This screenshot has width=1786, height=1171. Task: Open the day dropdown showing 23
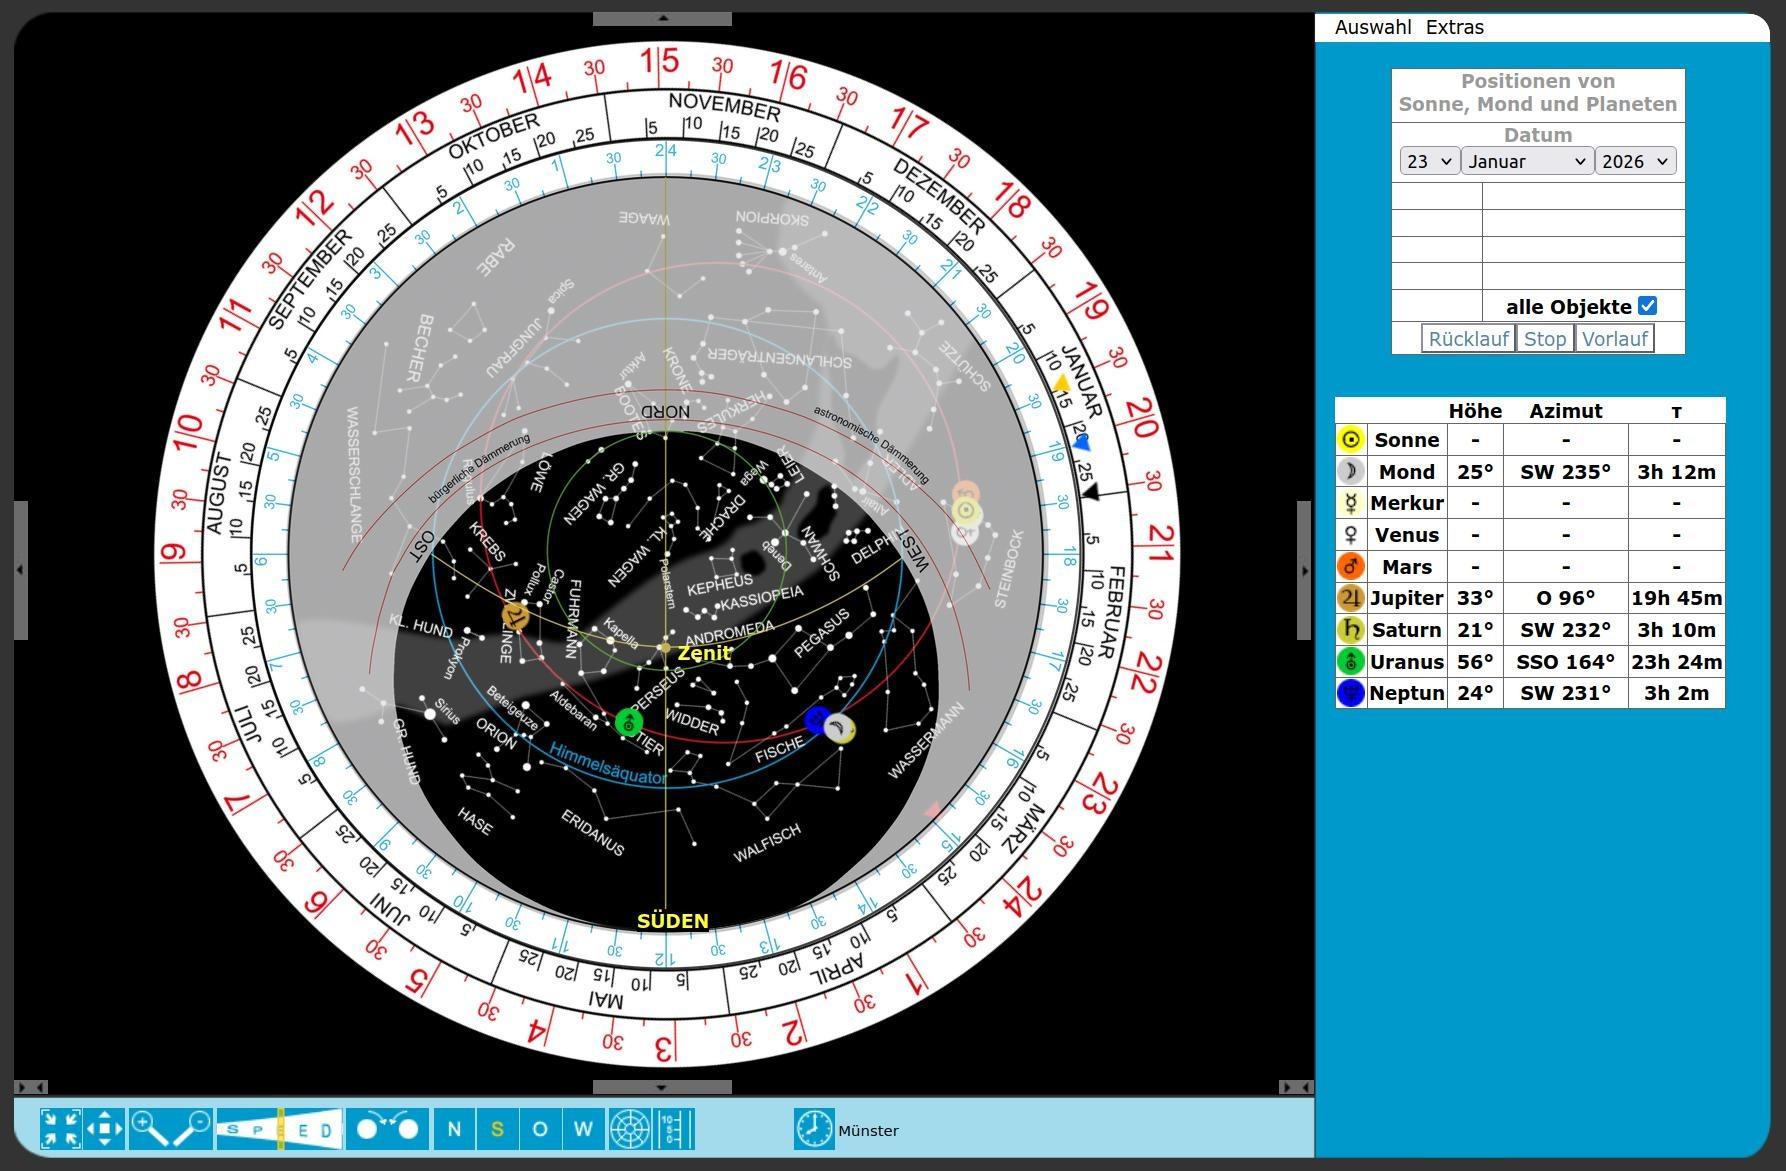coord(1429,161)
